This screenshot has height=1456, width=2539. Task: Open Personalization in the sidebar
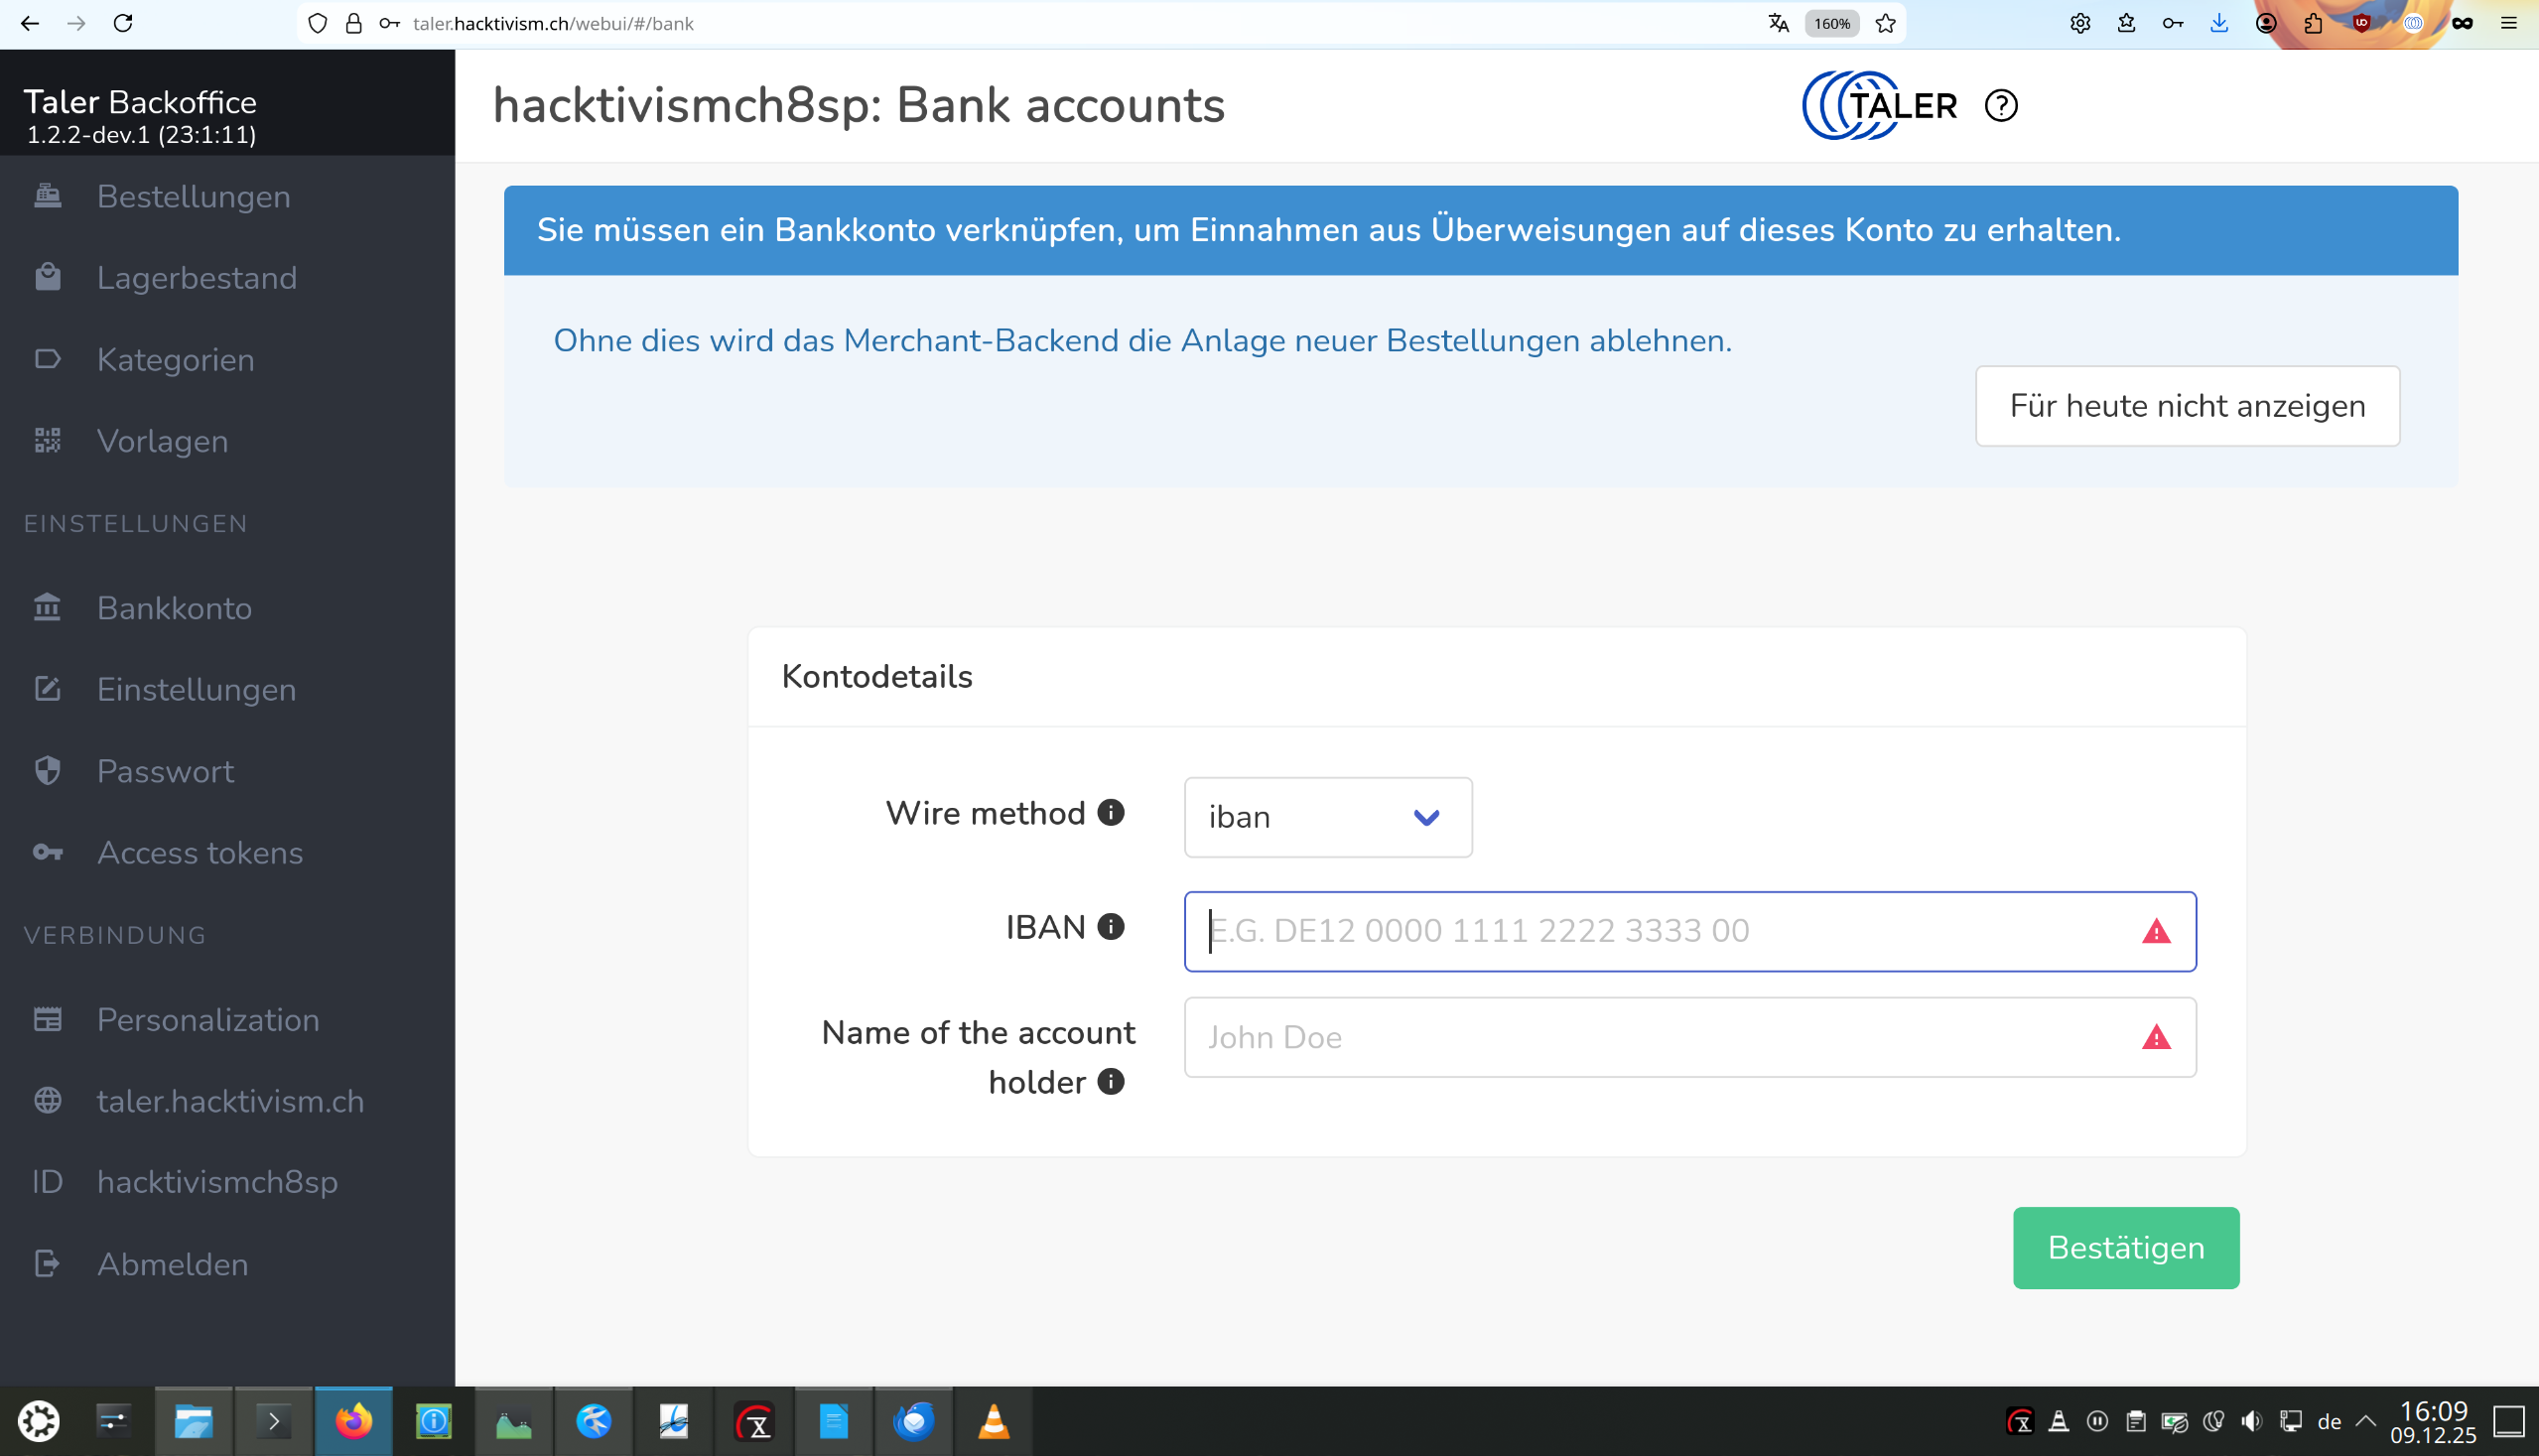[208, 1020]
